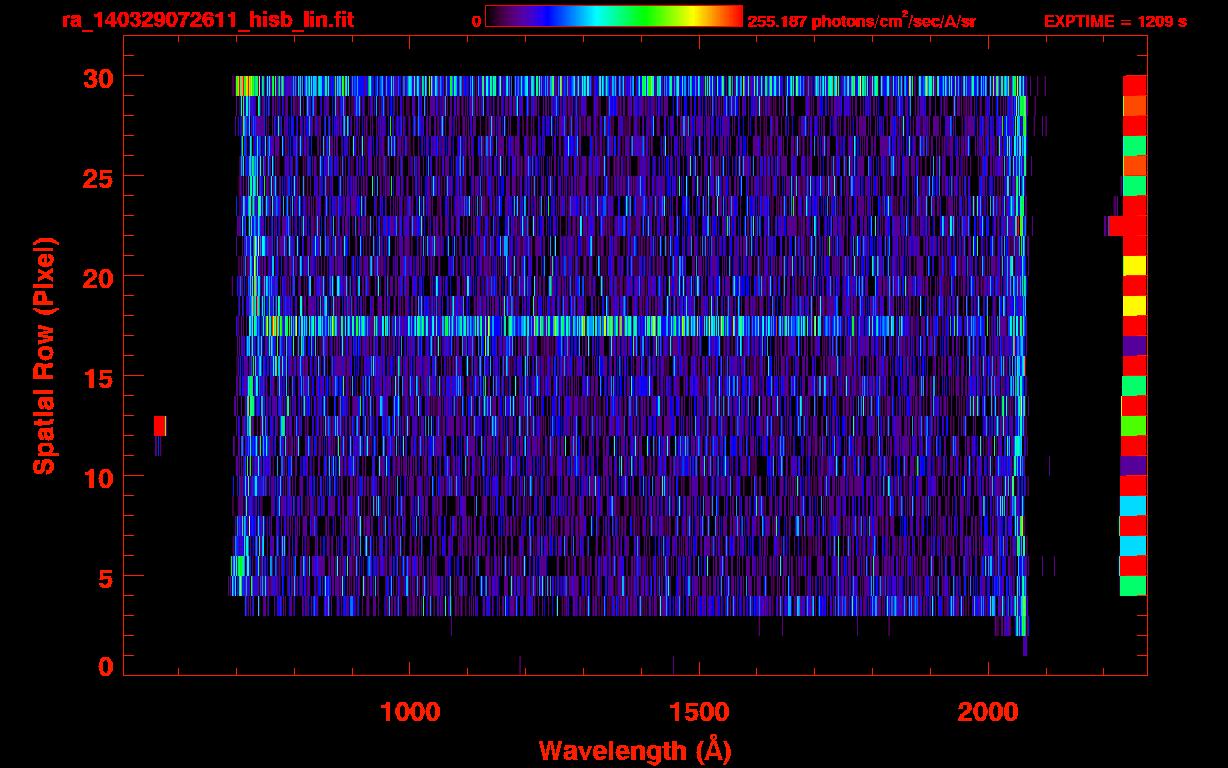1228x768 pixels.
Task: Click the x-axis tick label 1000
Action: 410,712
